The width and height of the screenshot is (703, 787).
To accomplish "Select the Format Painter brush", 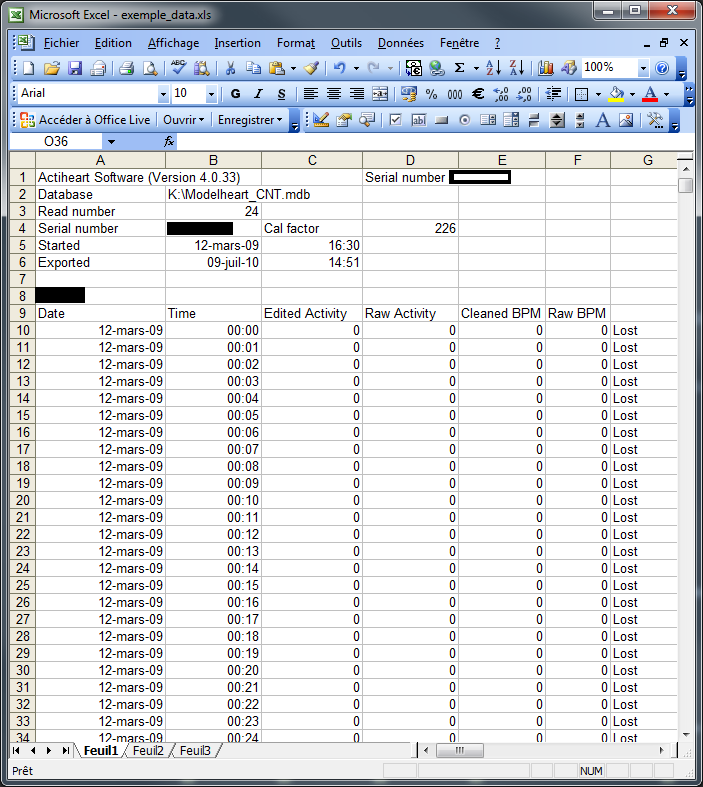I will click(x=312, y=68).
